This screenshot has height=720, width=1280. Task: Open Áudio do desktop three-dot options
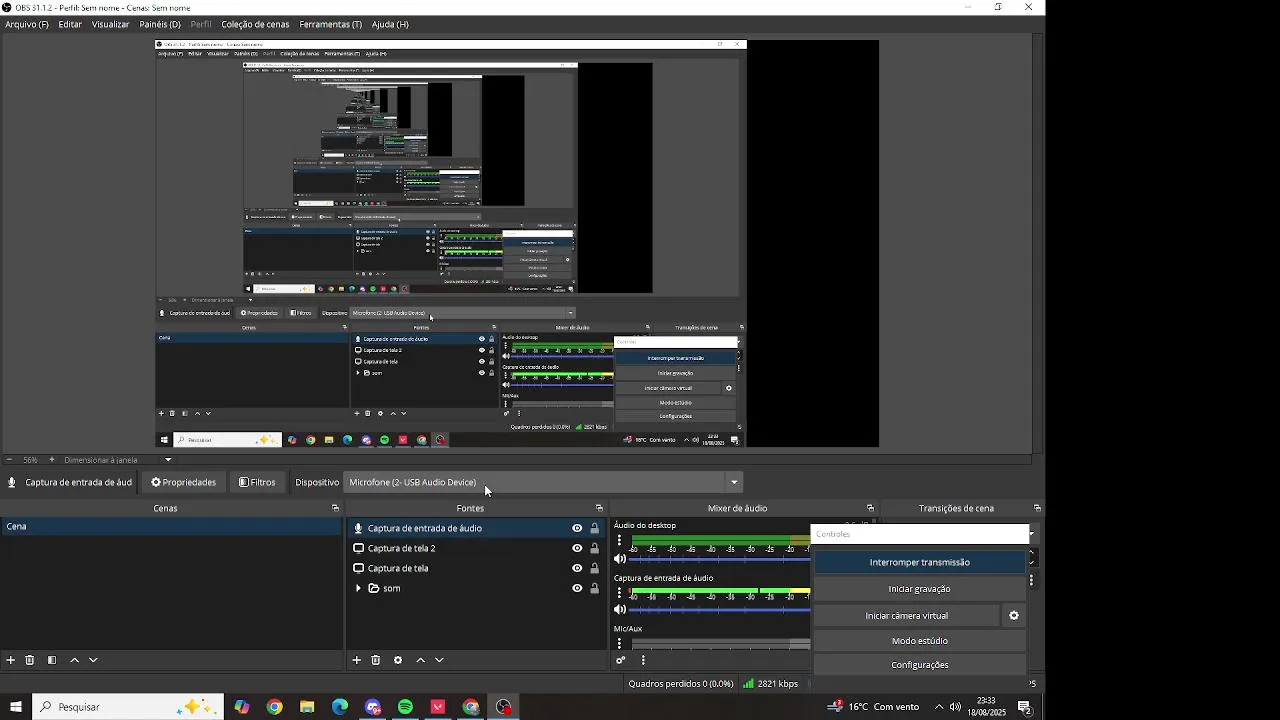click(619, 540)
